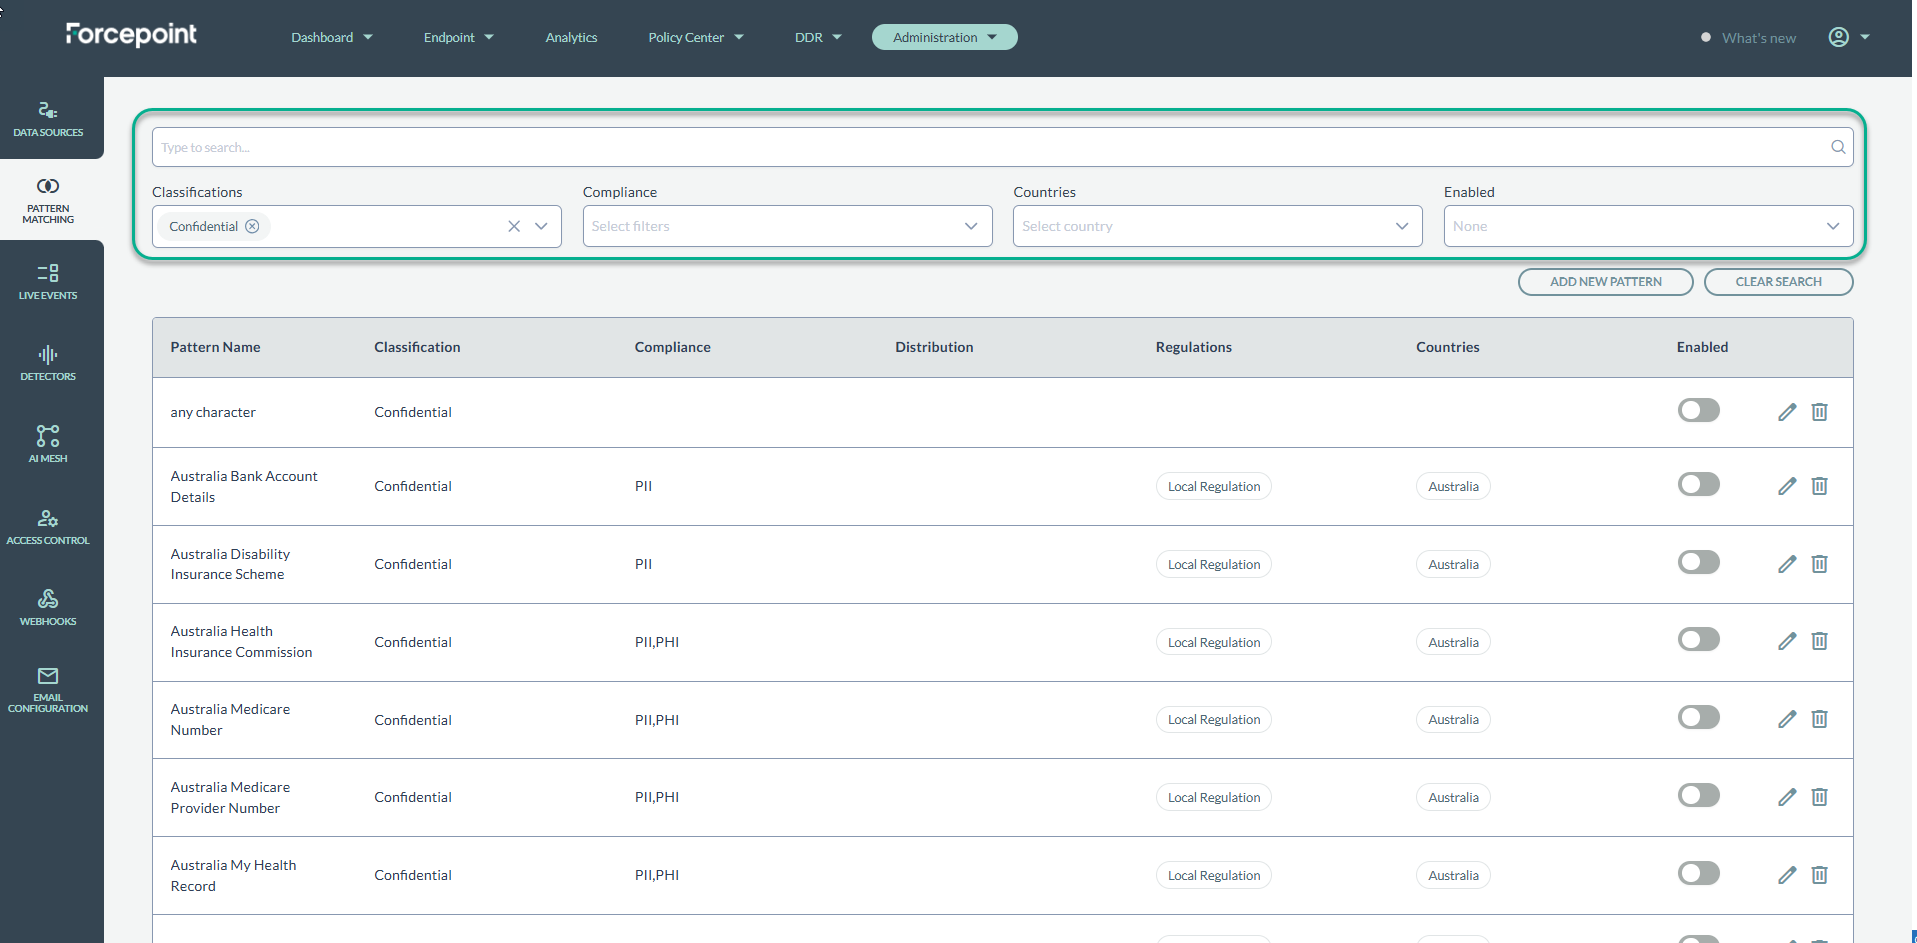
Task: Delete Australia Health Insurance Commission pattern
Action: [x=1820, y=641]
